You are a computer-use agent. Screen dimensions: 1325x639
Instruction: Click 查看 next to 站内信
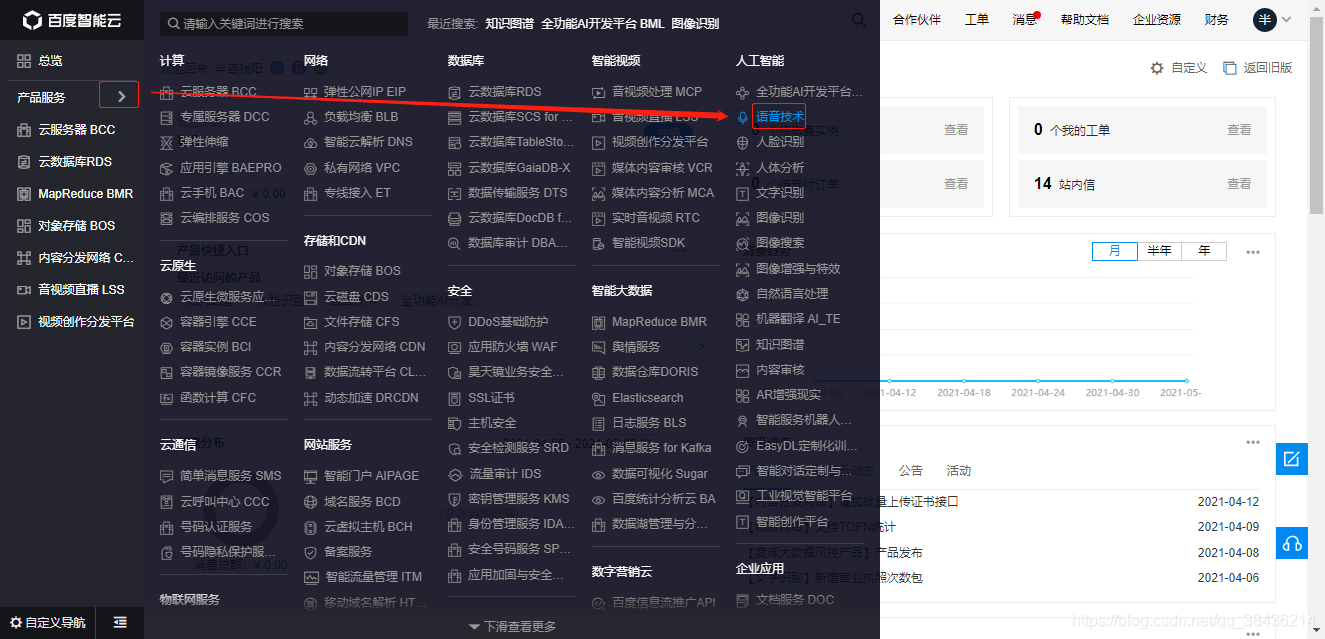tap(1239, 184)
